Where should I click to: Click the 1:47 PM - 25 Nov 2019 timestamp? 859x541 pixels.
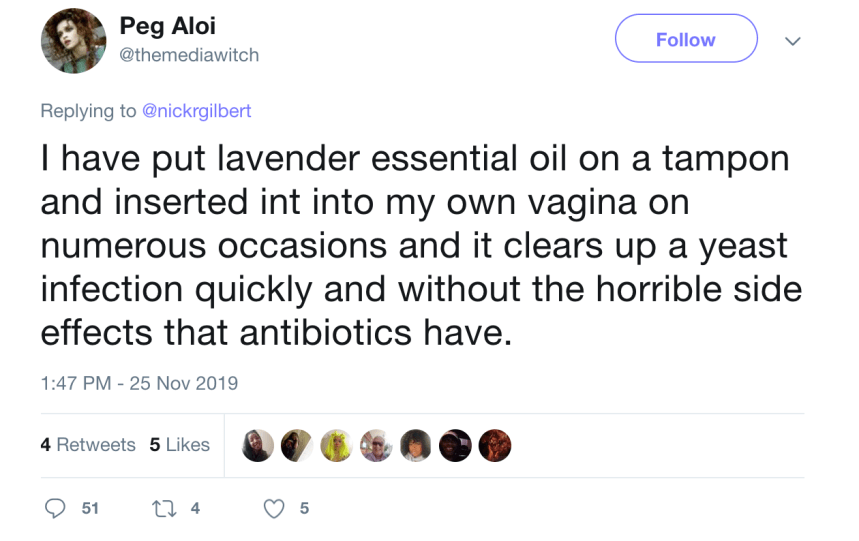(139, 383)
